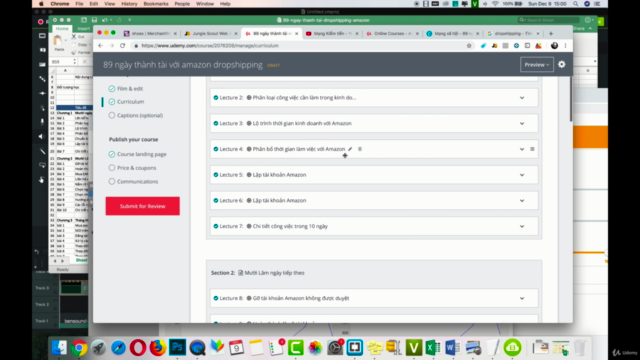Open Photoshop from the dock

[177, 347]
